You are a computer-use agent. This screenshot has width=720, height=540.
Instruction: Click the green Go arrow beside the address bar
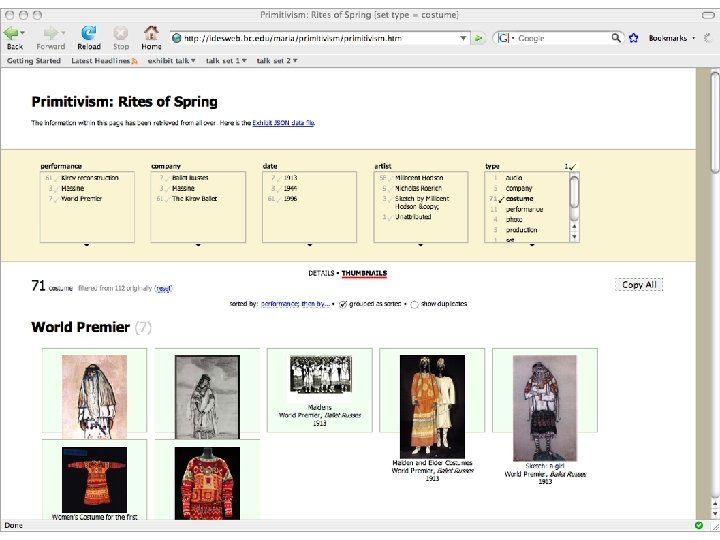coord(478,38)
